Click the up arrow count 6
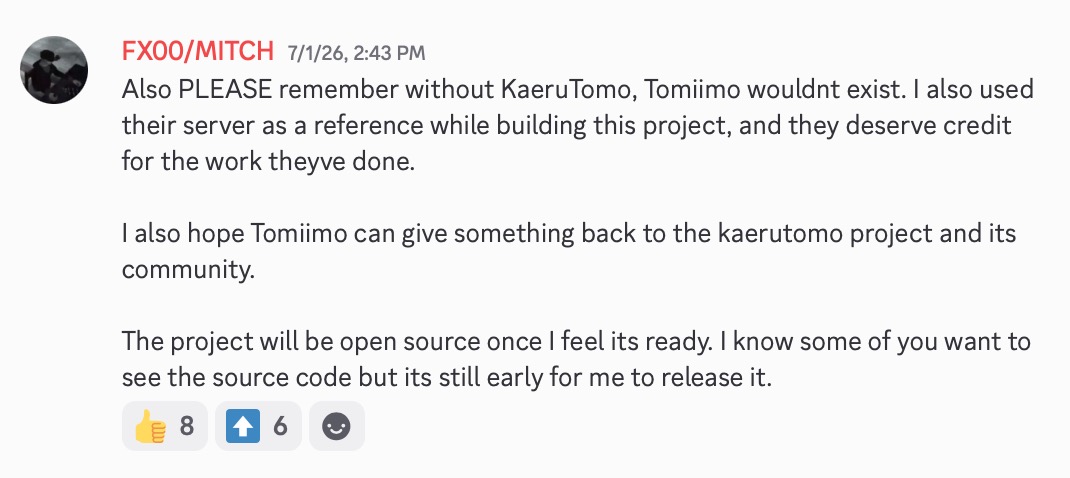This screenshot has height=478, width=1070. click(280, 427)
